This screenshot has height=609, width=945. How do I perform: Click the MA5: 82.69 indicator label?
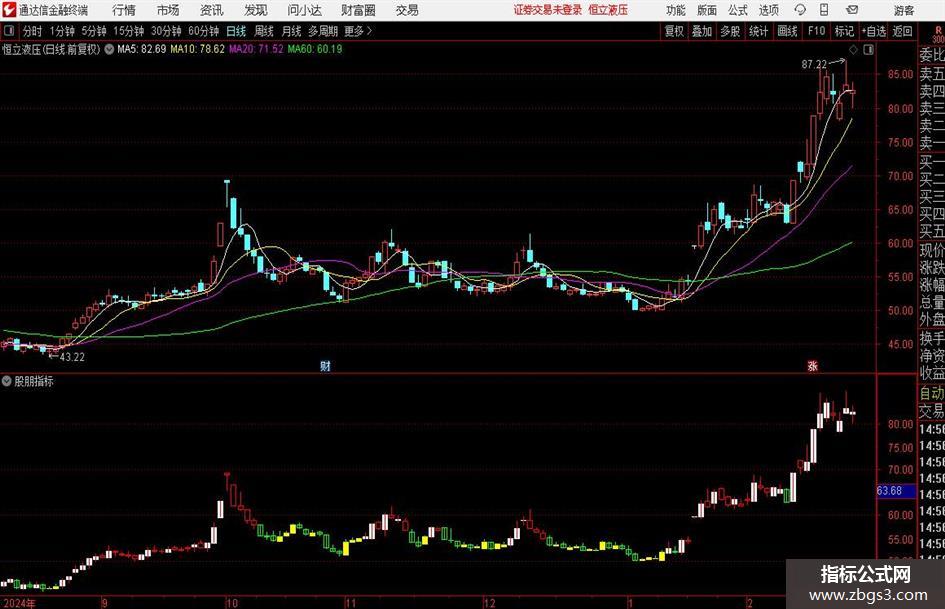[x=141, y=49]
